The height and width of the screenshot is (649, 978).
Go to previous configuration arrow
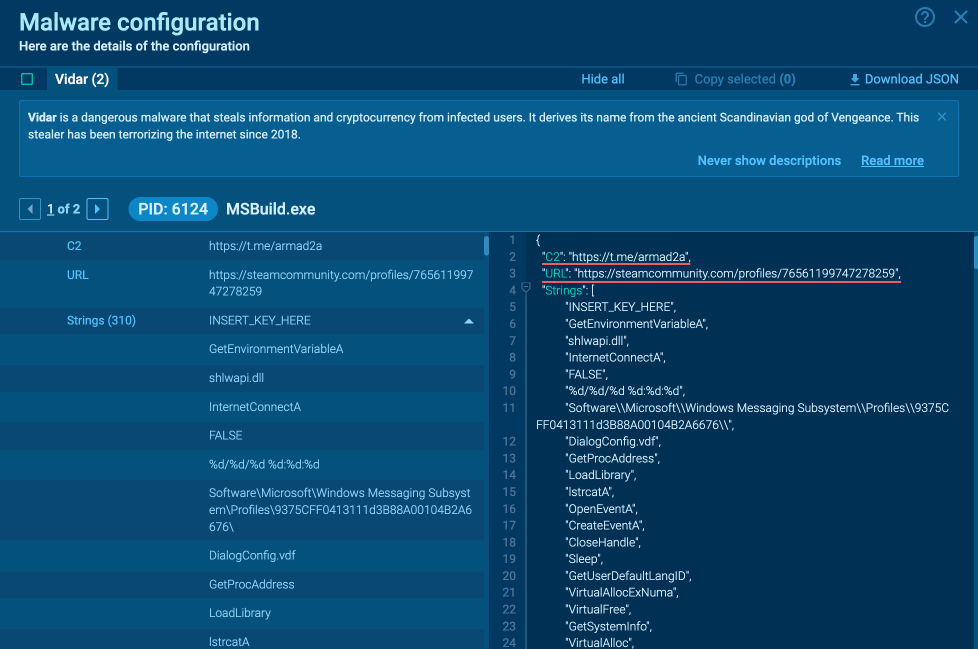click(x=30, y=209)
